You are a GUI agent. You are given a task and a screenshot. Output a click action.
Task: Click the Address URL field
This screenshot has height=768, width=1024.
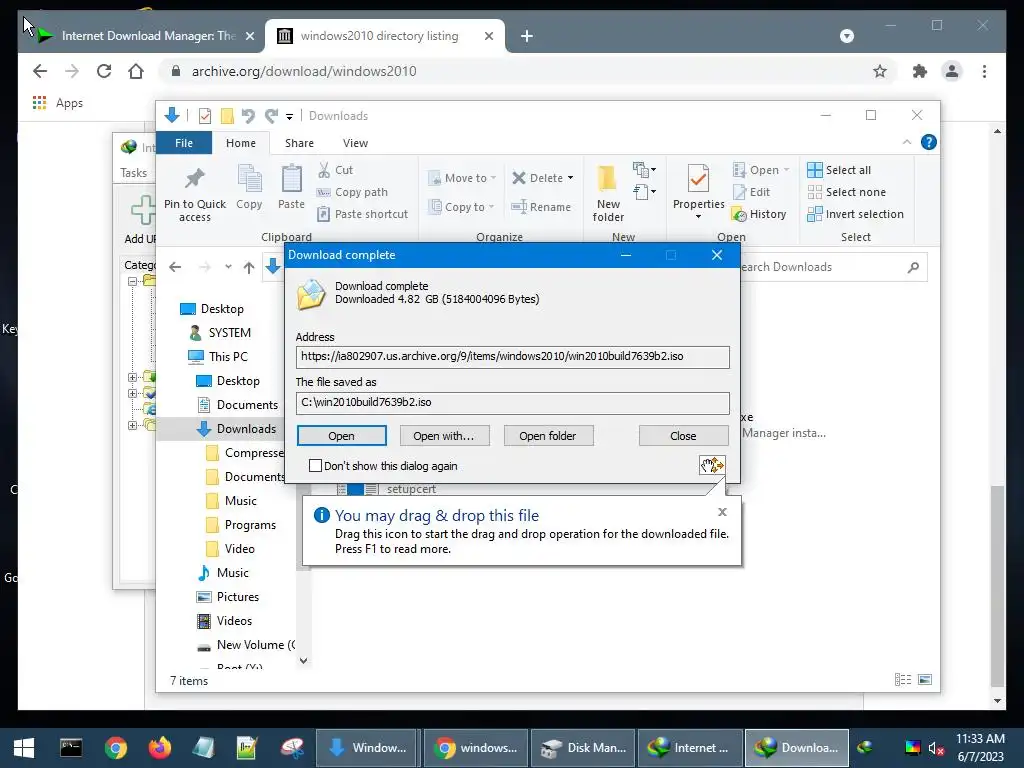pyautogui.click(x=513, y=357)
